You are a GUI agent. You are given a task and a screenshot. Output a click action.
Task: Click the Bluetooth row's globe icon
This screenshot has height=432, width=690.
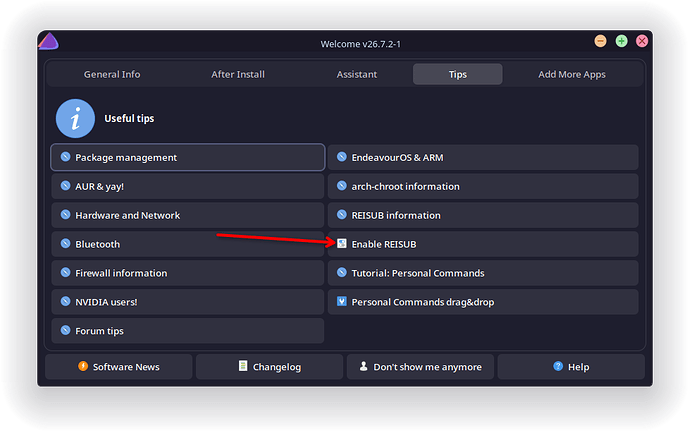[x=66, y=243]
